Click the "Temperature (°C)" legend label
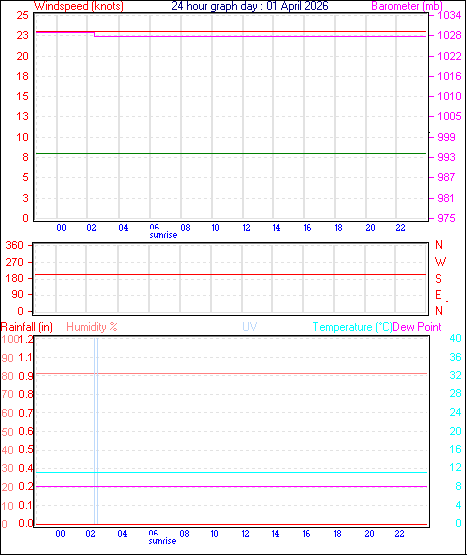 [352, 327]
